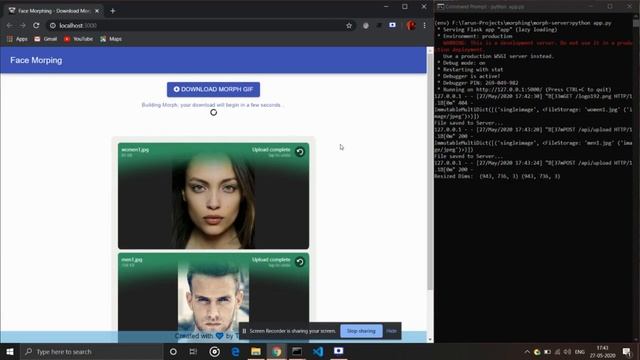Click the scroll down arrow of page scrollbar
Image resolution: width=640 pixels, height=360 pixels.
[430, 339]
